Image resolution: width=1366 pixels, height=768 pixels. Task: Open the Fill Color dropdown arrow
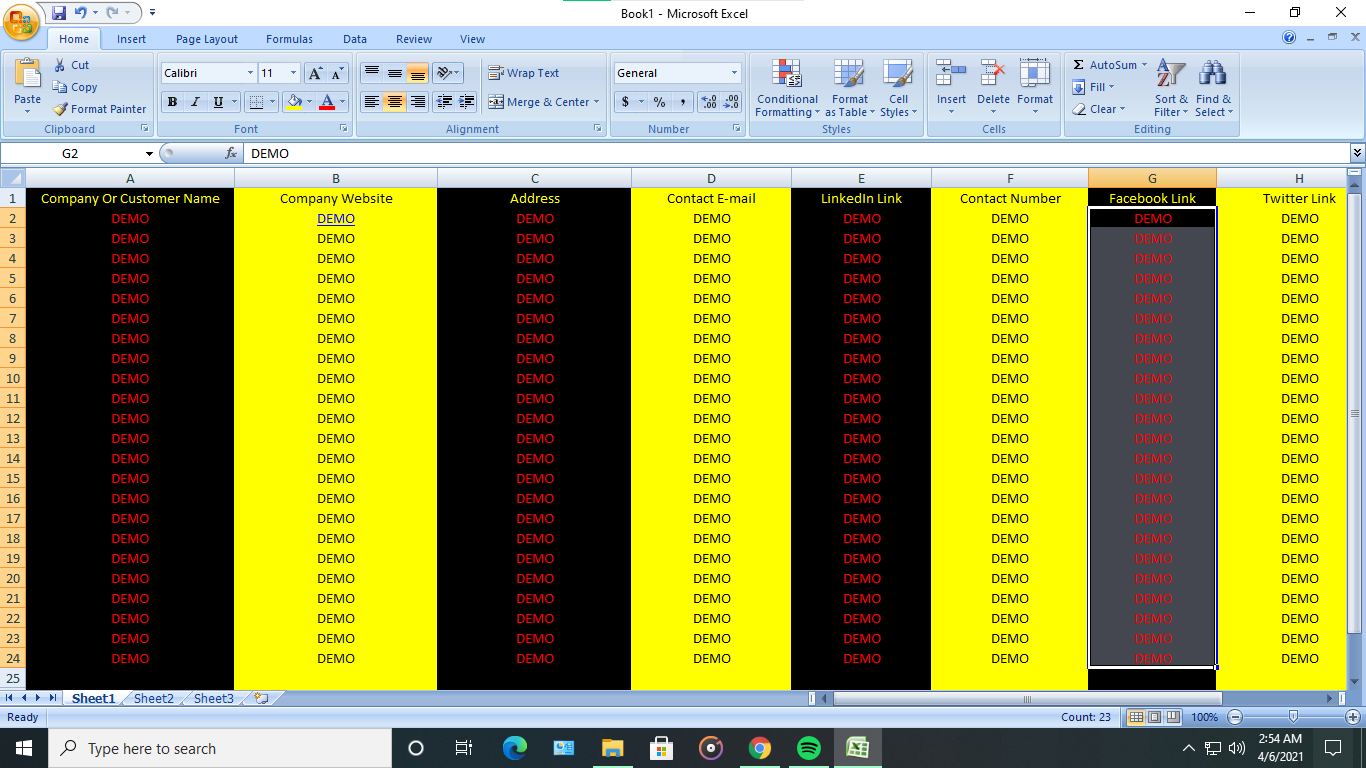(x=310, y=102)
